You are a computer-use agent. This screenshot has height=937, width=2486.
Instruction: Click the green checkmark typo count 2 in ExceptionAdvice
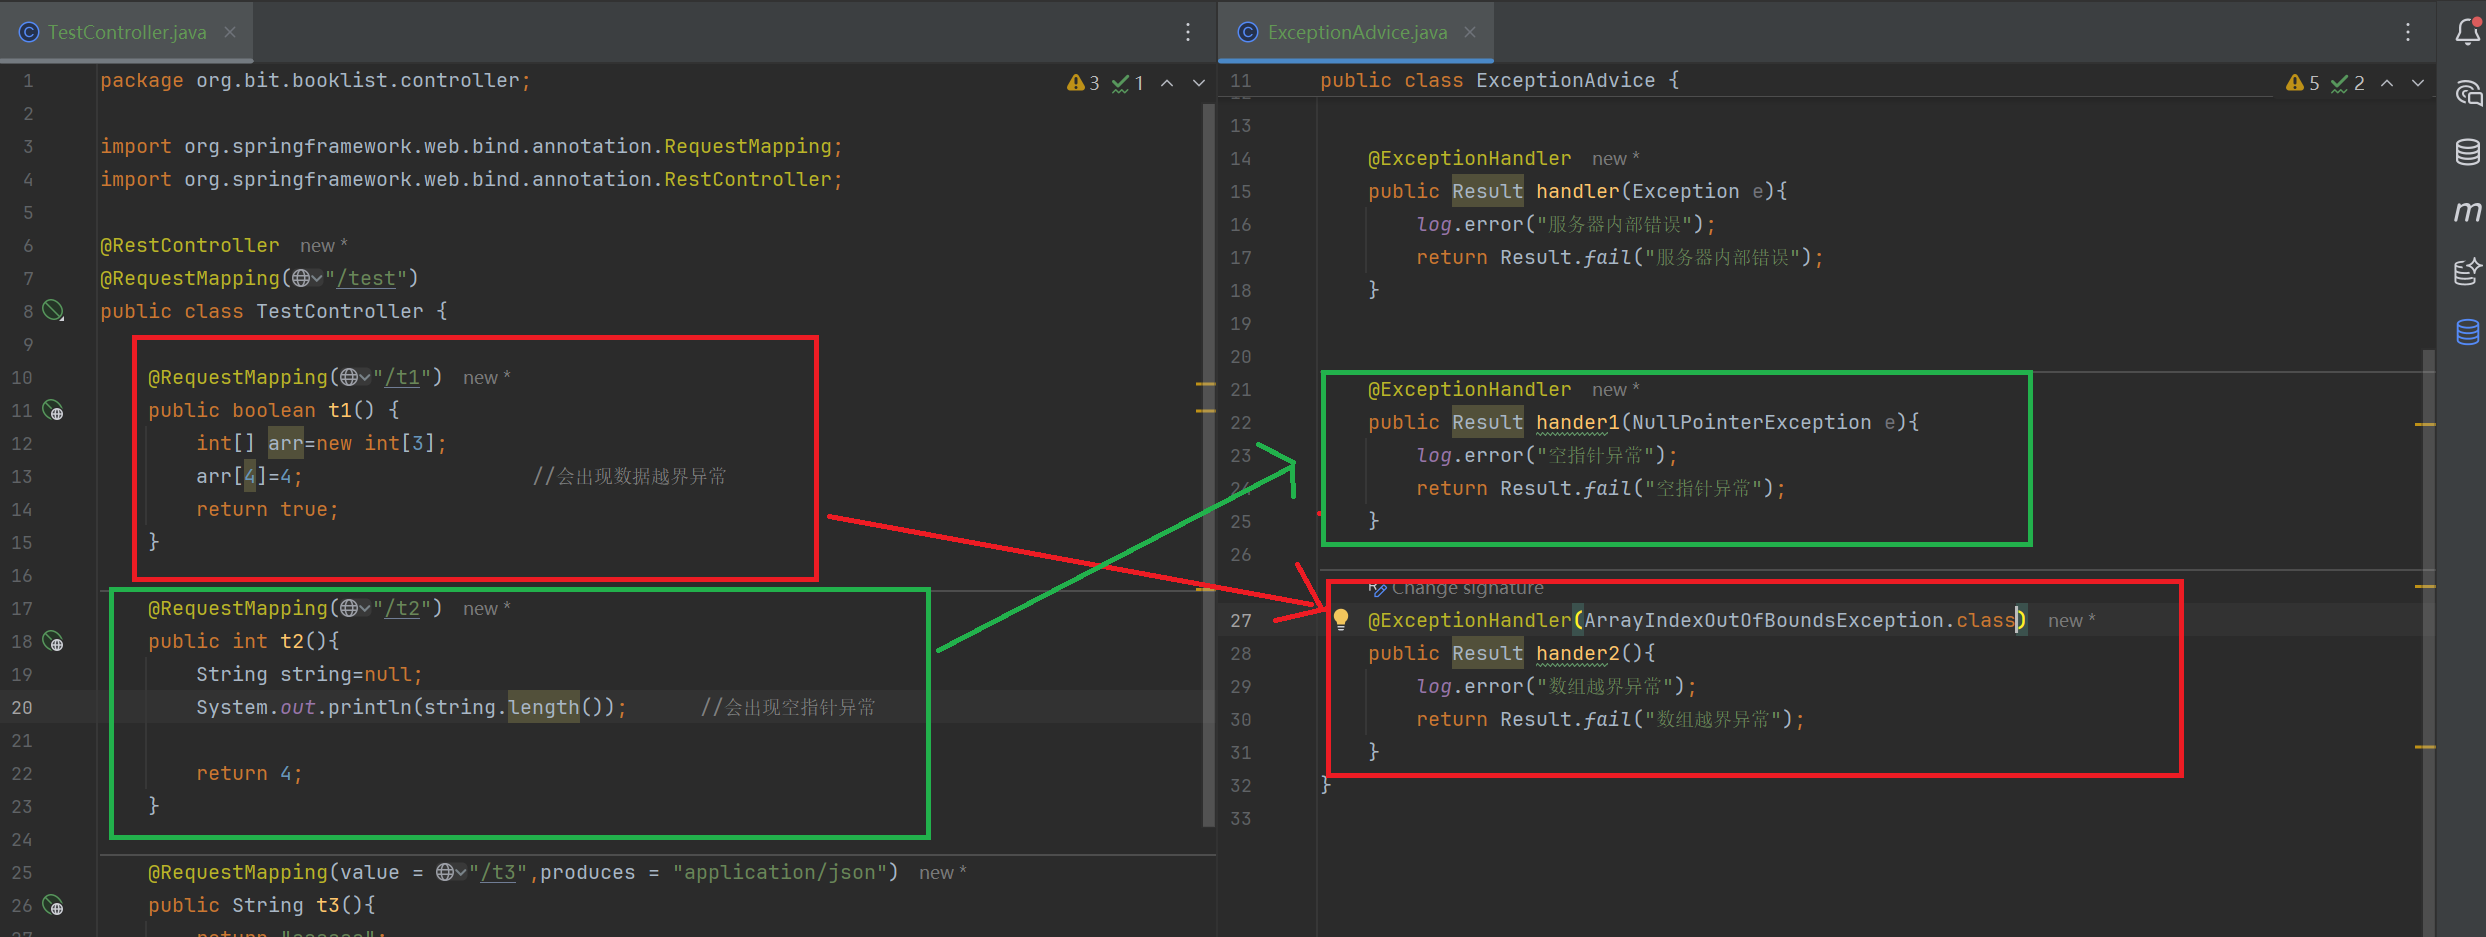pos(2348,83)
